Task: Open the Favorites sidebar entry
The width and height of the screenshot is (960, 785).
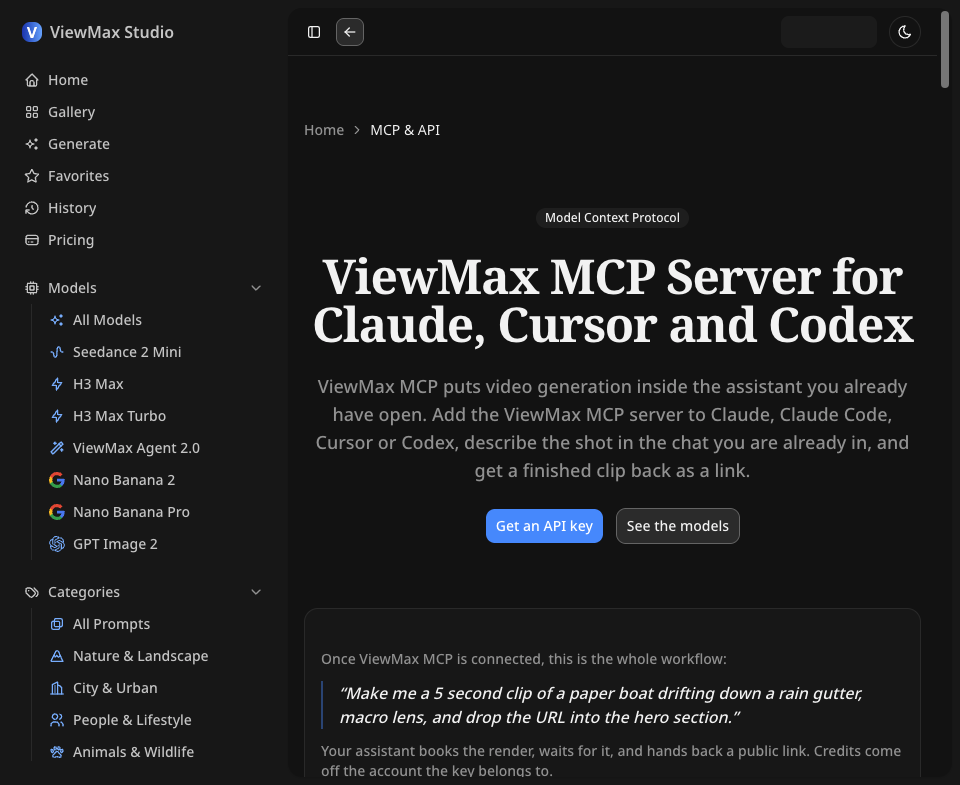Action: coord(144,176)
